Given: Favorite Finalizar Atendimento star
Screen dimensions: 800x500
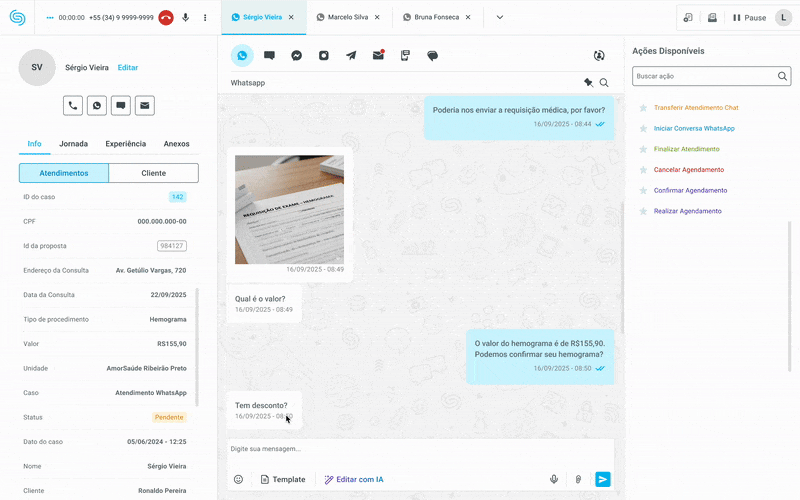Looking at the screenshot, I should [x=643, y=149].
